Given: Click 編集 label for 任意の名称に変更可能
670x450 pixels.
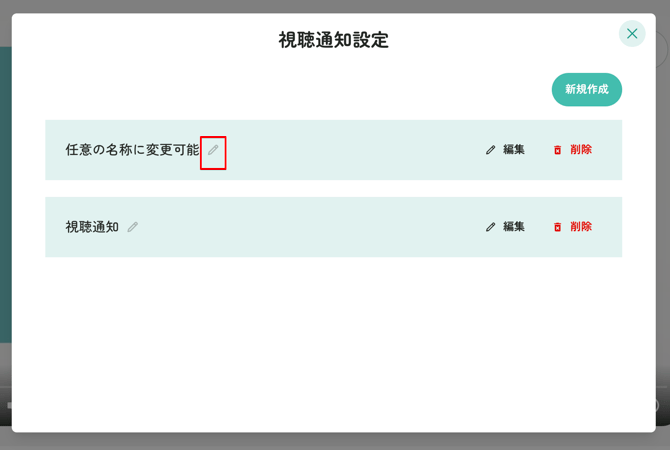Looking at the screenshot, I should (x=514, y=150).
